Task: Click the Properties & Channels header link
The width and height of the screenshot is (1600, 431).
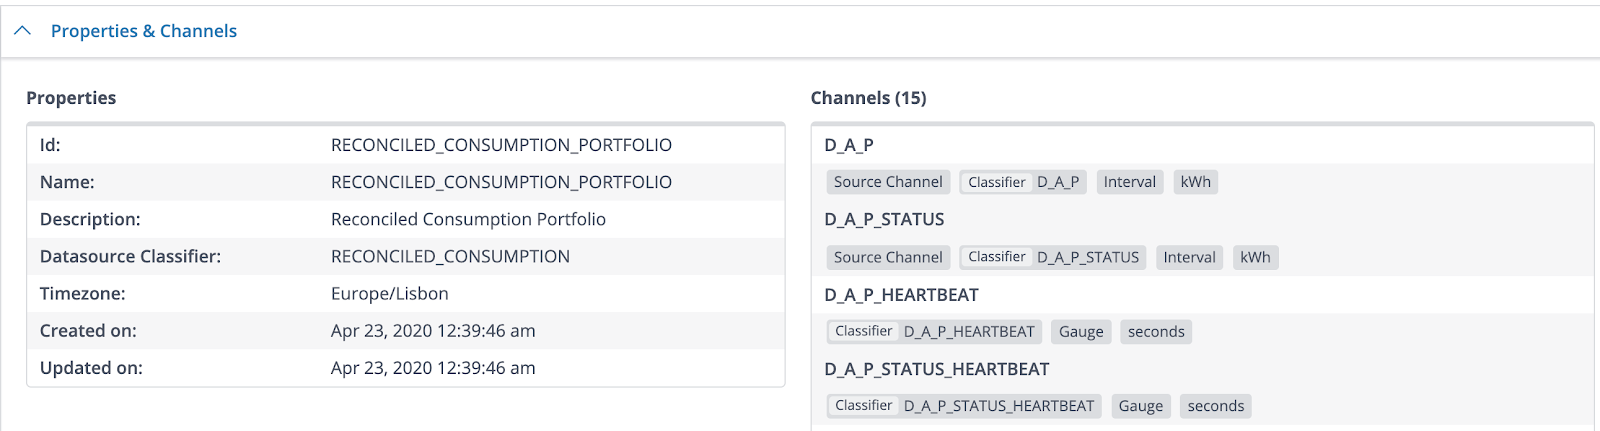Action: (144, 31)
